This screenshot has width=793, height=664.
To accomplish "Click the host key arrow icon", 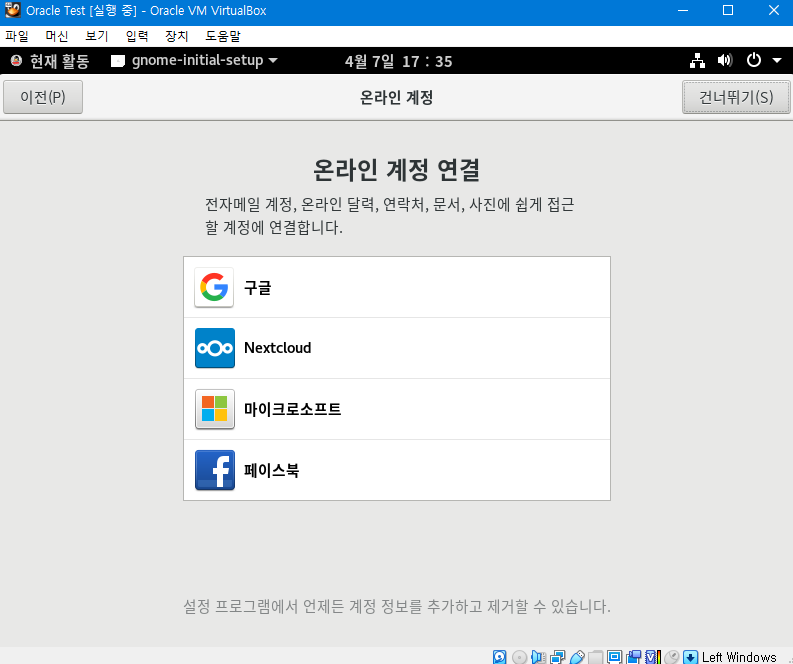I will (x=690, y=657).
